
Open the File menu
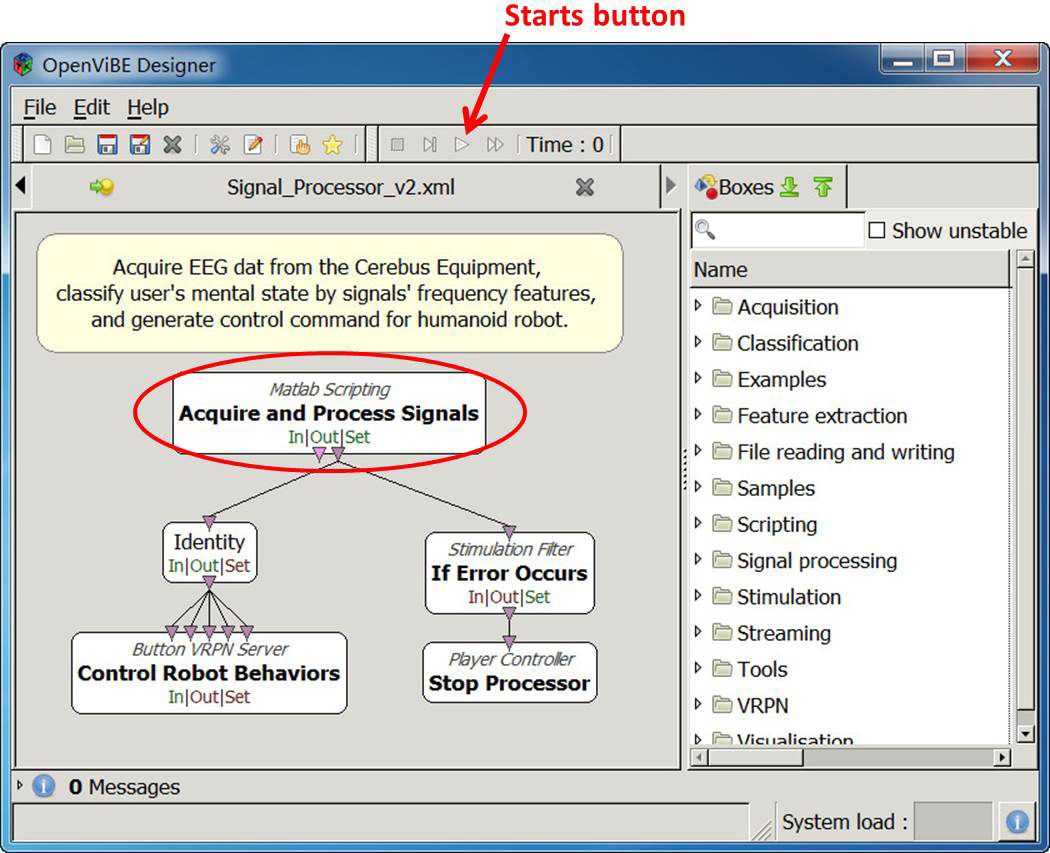coord(40,107)
